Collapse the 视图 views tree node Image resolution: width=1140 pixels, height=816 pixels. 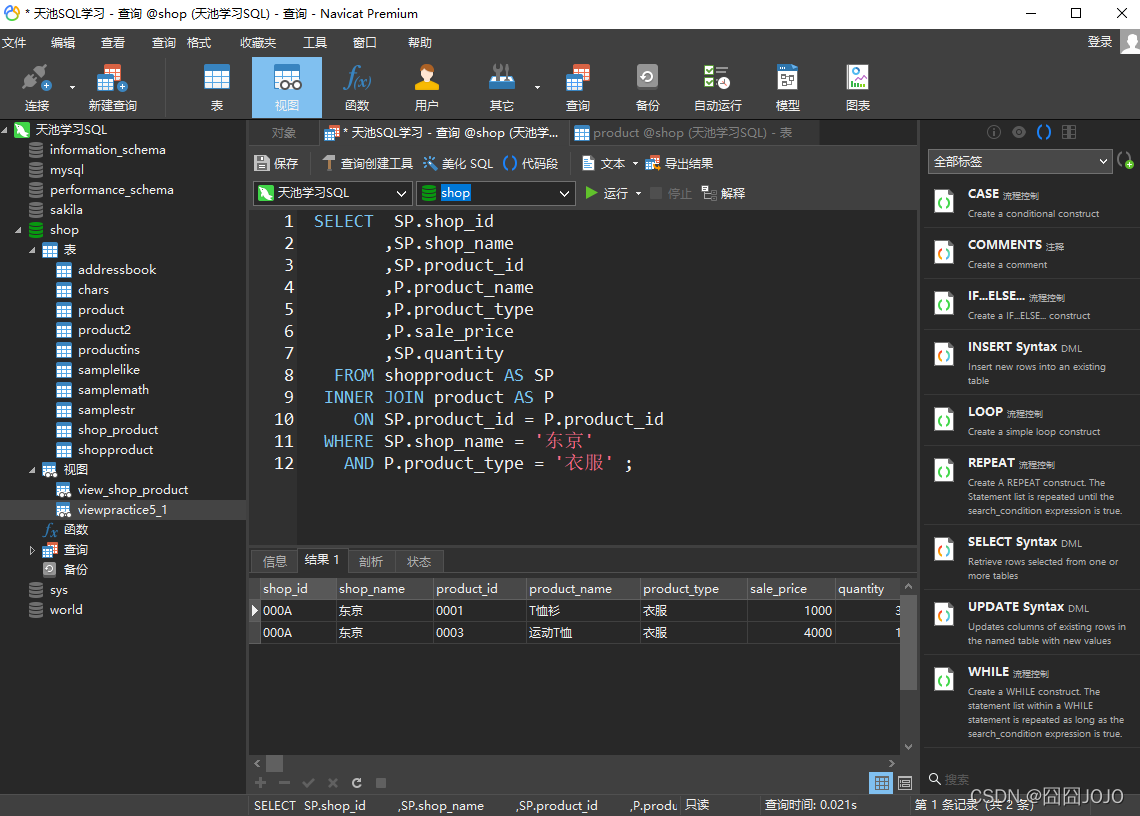tap(32, 470)
